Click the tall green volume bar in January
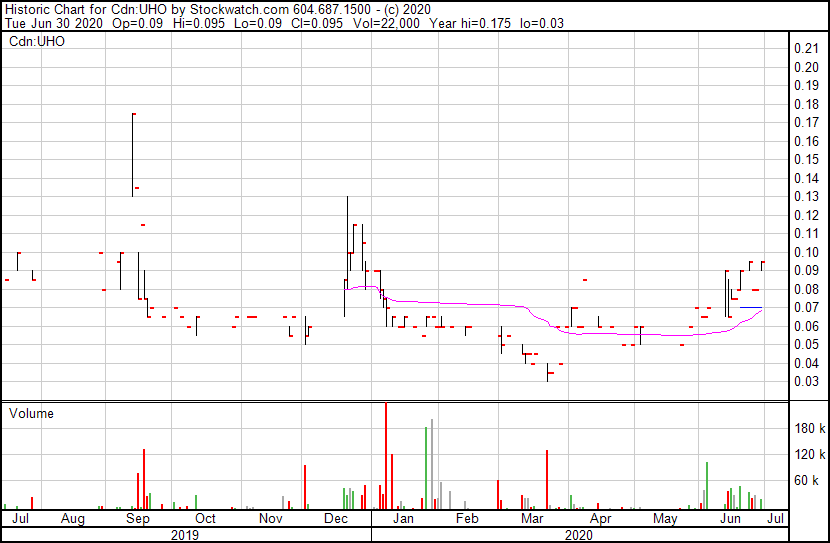Viewport: 830px width, 543px height. click(x=426, y=468)
